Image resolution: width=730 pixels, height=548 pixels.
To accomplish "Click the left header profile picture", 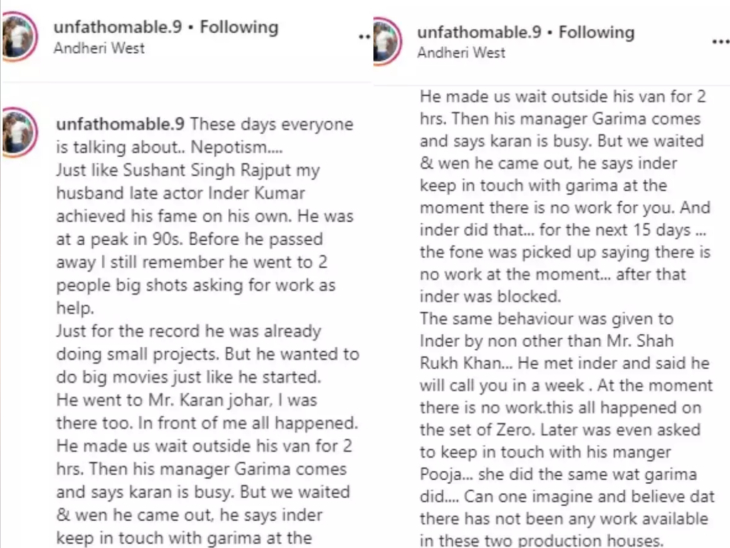I will 19,36.
